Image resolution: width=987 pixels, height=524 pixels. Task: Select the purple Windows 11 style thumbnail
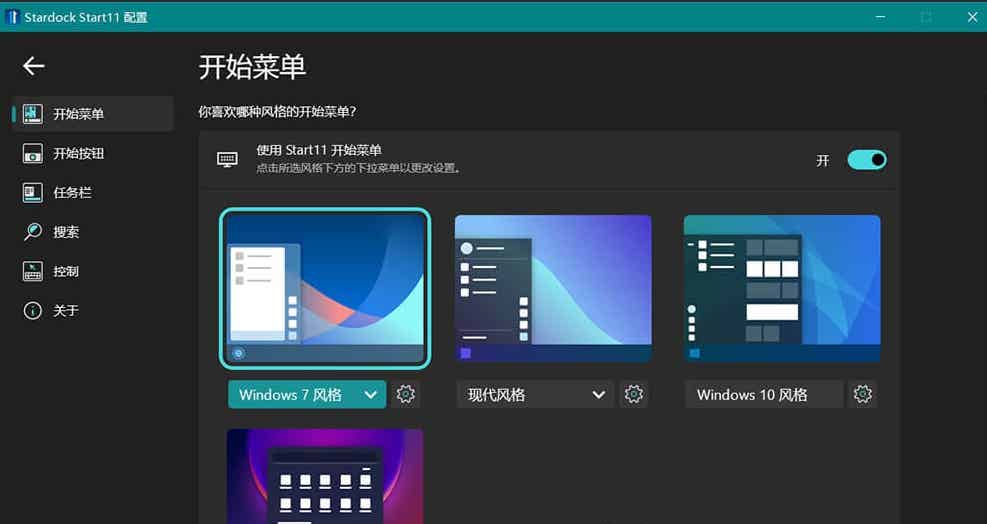pyautogui.click(x=325, y=476)
